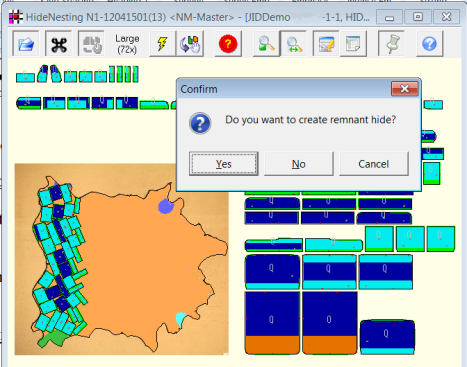467x367 pixels.
Task: Toggle the green pushpin icon
Action: tap(392, 44)
